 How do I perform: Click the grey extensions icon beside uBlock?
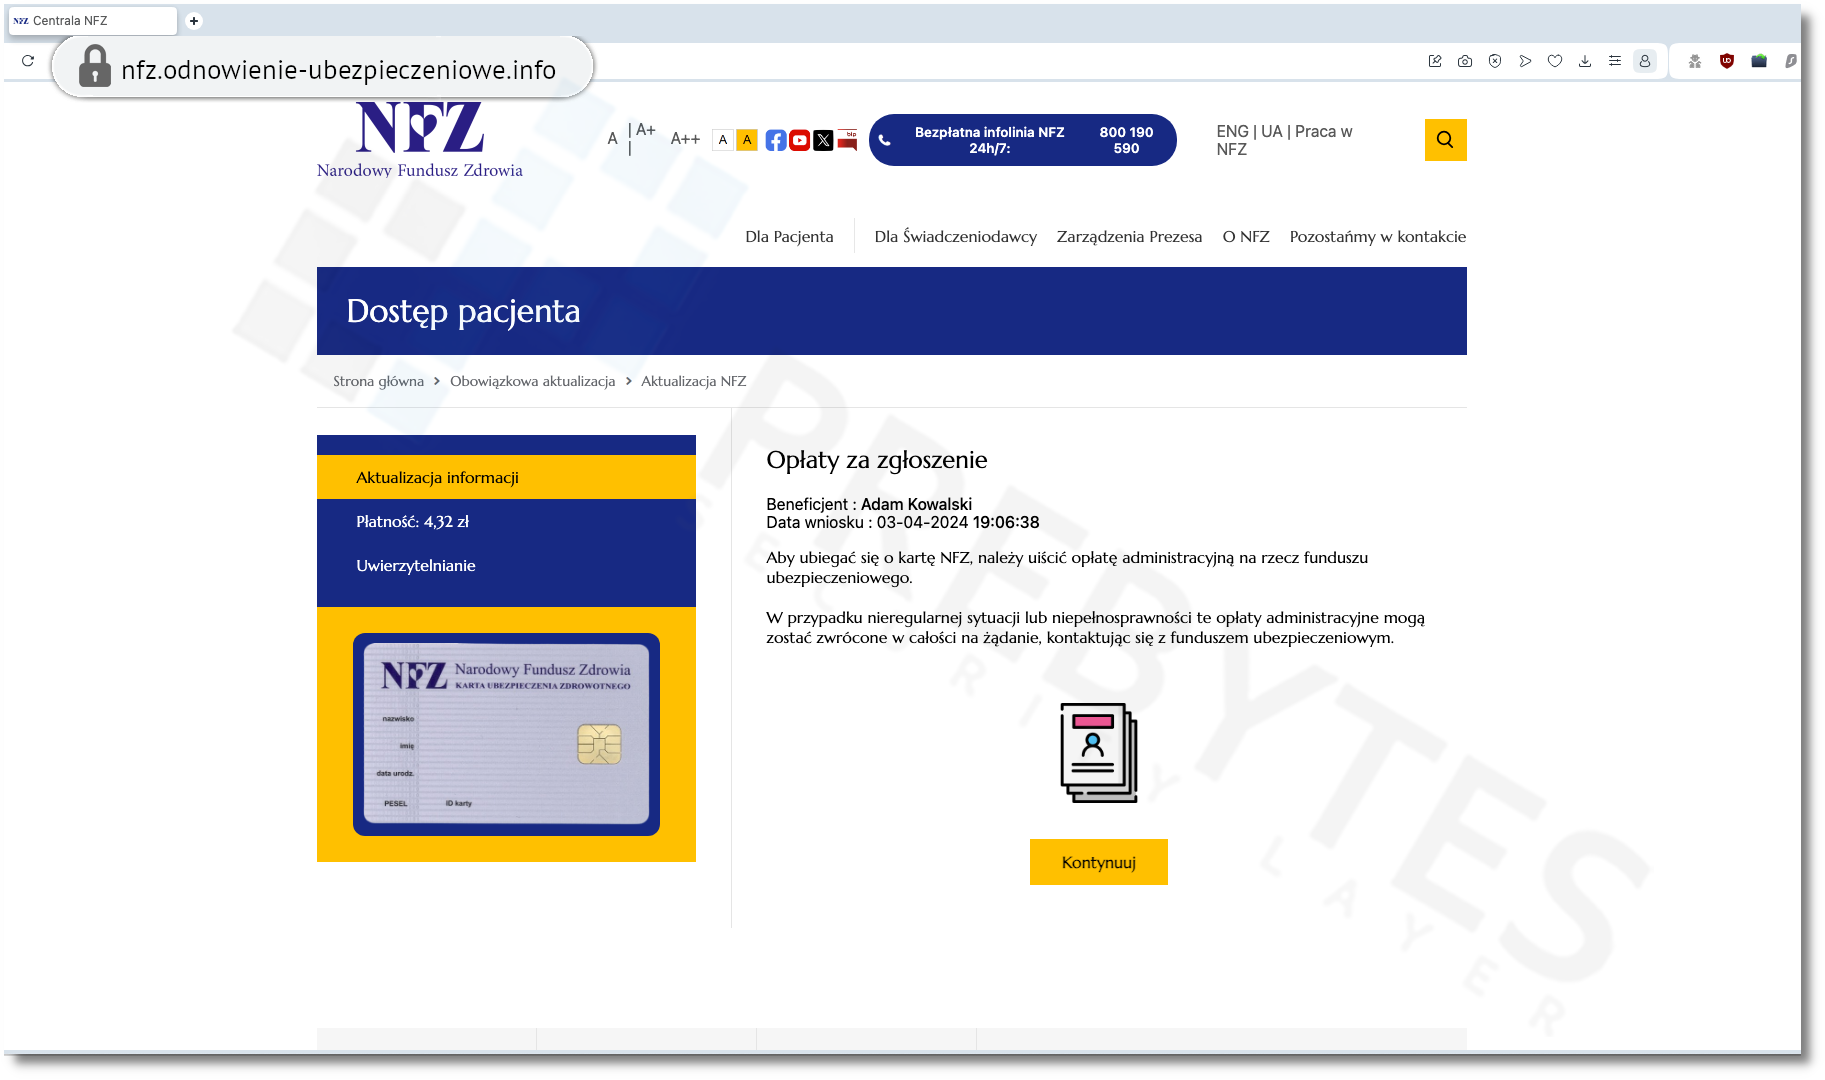(x=1695, y=61)
